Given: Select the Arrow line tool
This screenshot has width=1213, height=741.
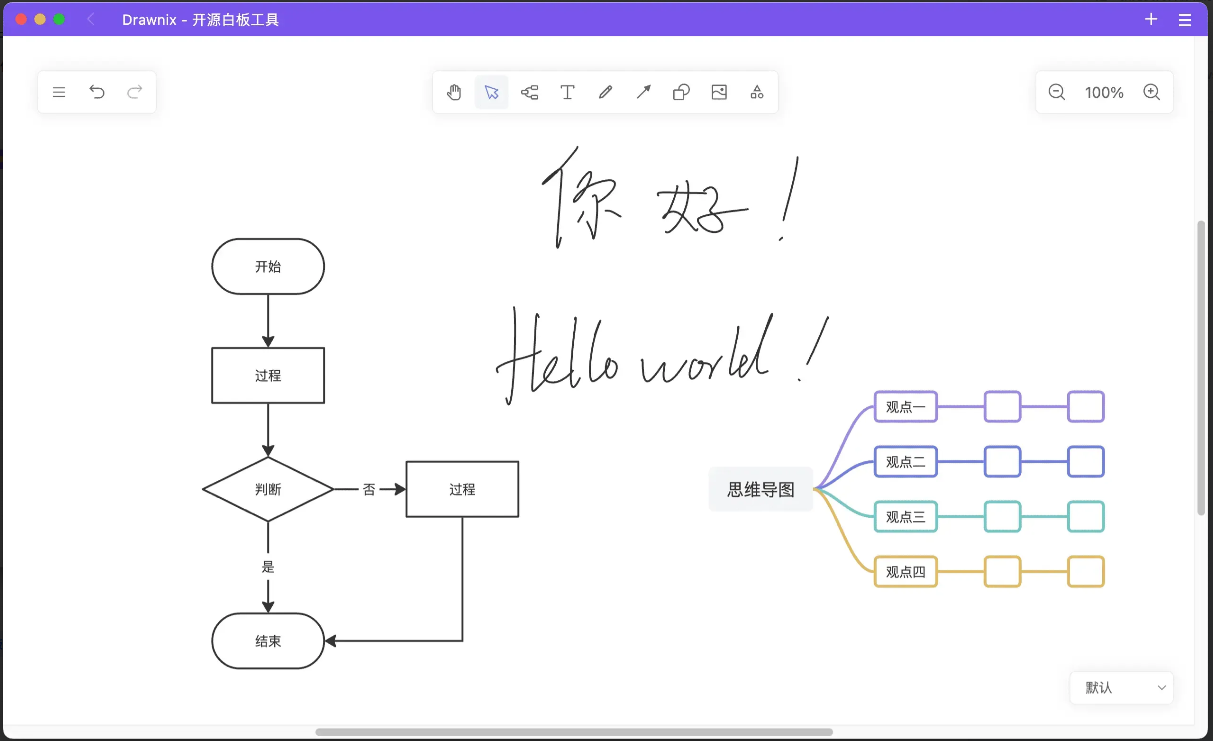Looking at the screenshot, I should (643, 92).
